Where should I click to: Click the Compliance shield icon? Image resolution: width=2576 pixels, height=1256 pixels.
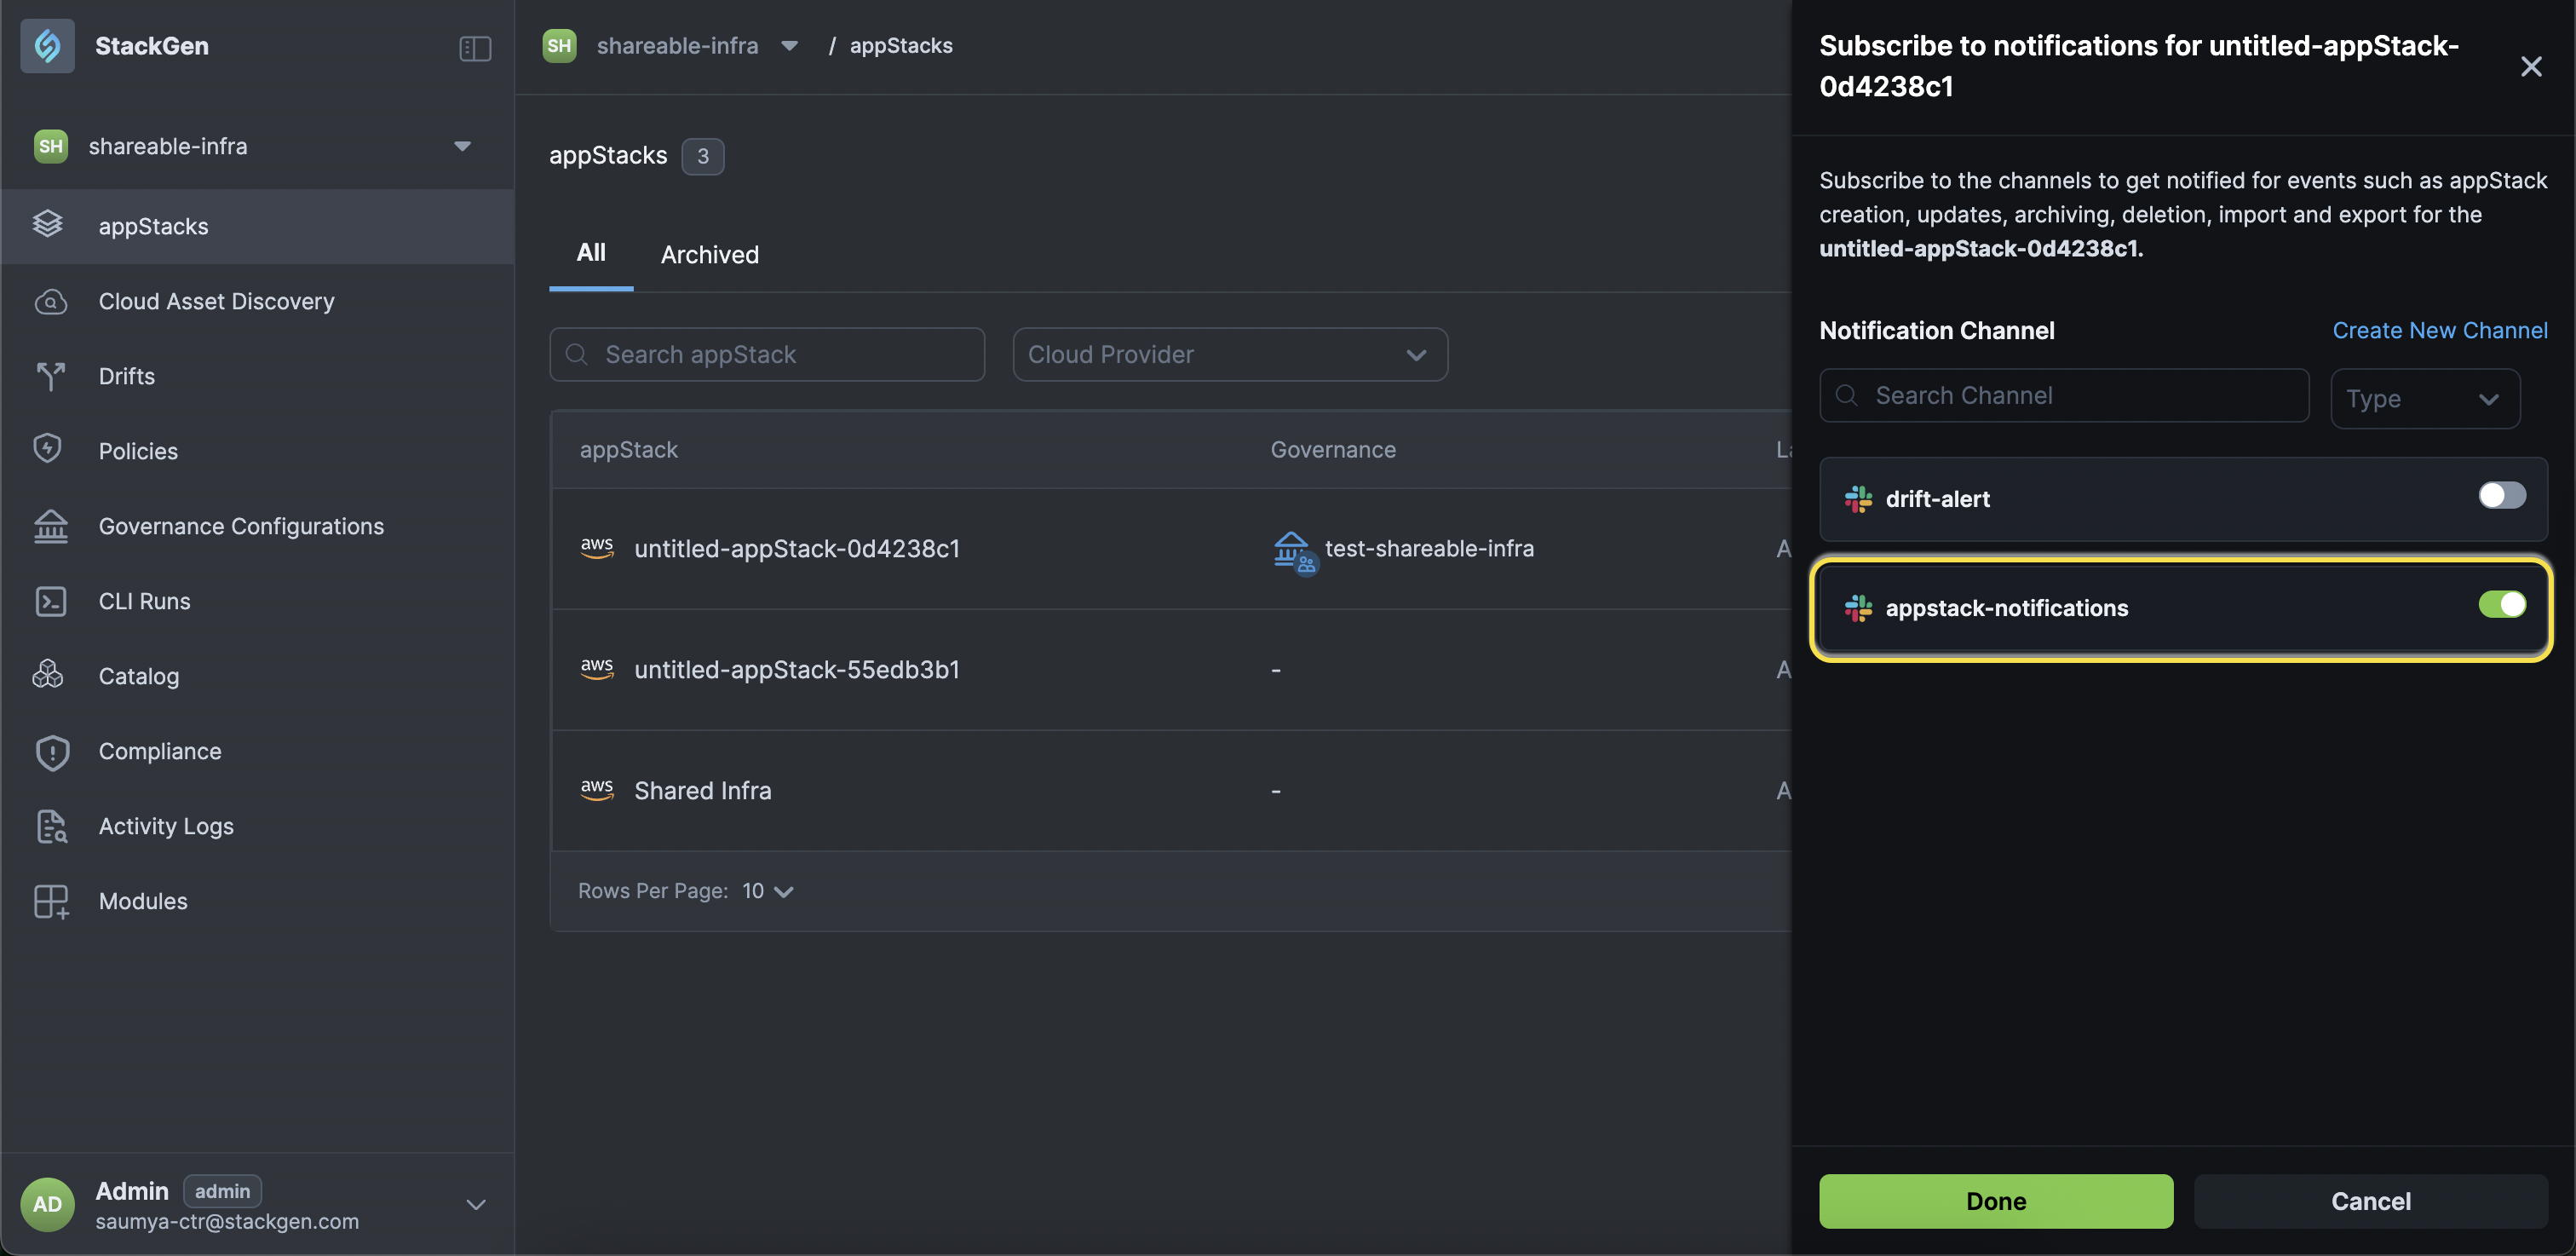(x=52, y=752)
